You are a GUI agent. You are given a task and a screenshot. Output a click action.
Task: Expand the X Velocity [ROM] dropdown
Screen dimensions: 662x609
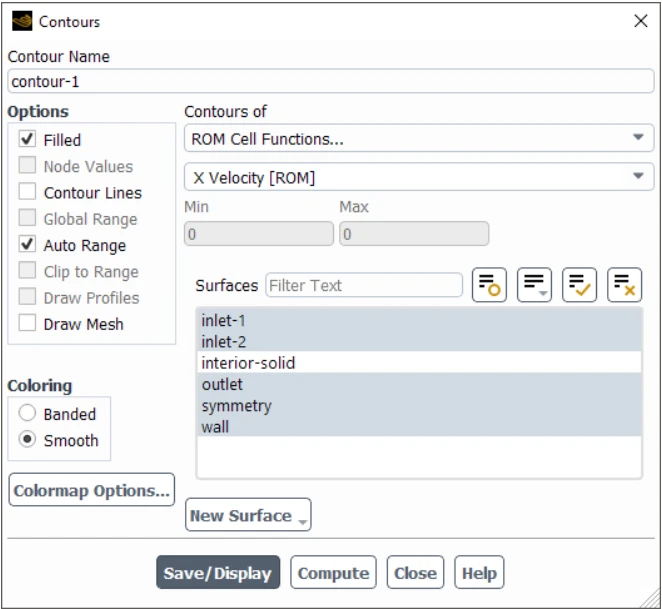418,178
